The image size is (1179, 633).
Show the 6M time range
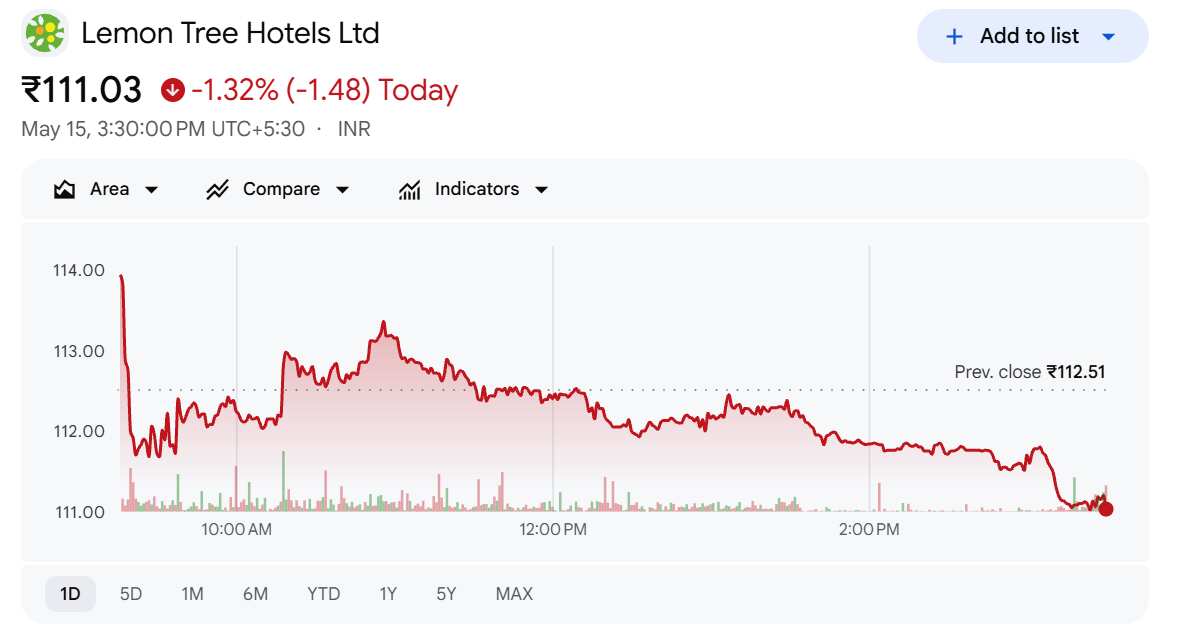click(x=256, y=594)
